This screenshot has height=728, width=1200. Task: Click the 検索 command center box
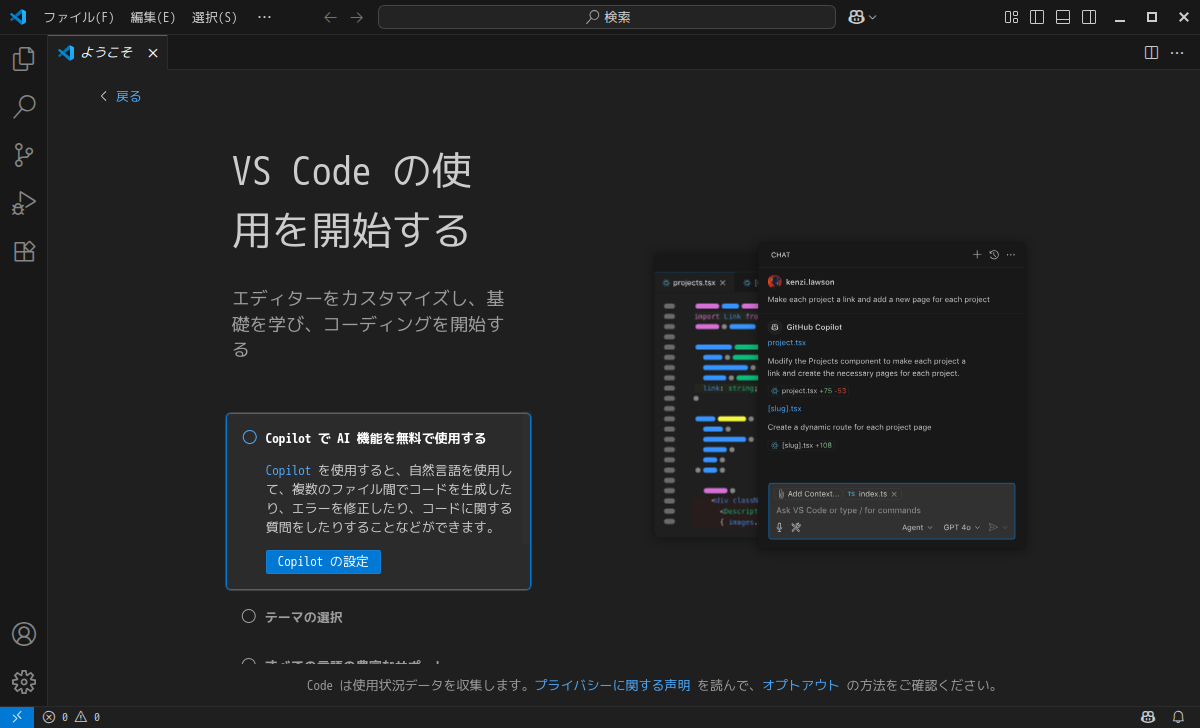pos(607,17)
